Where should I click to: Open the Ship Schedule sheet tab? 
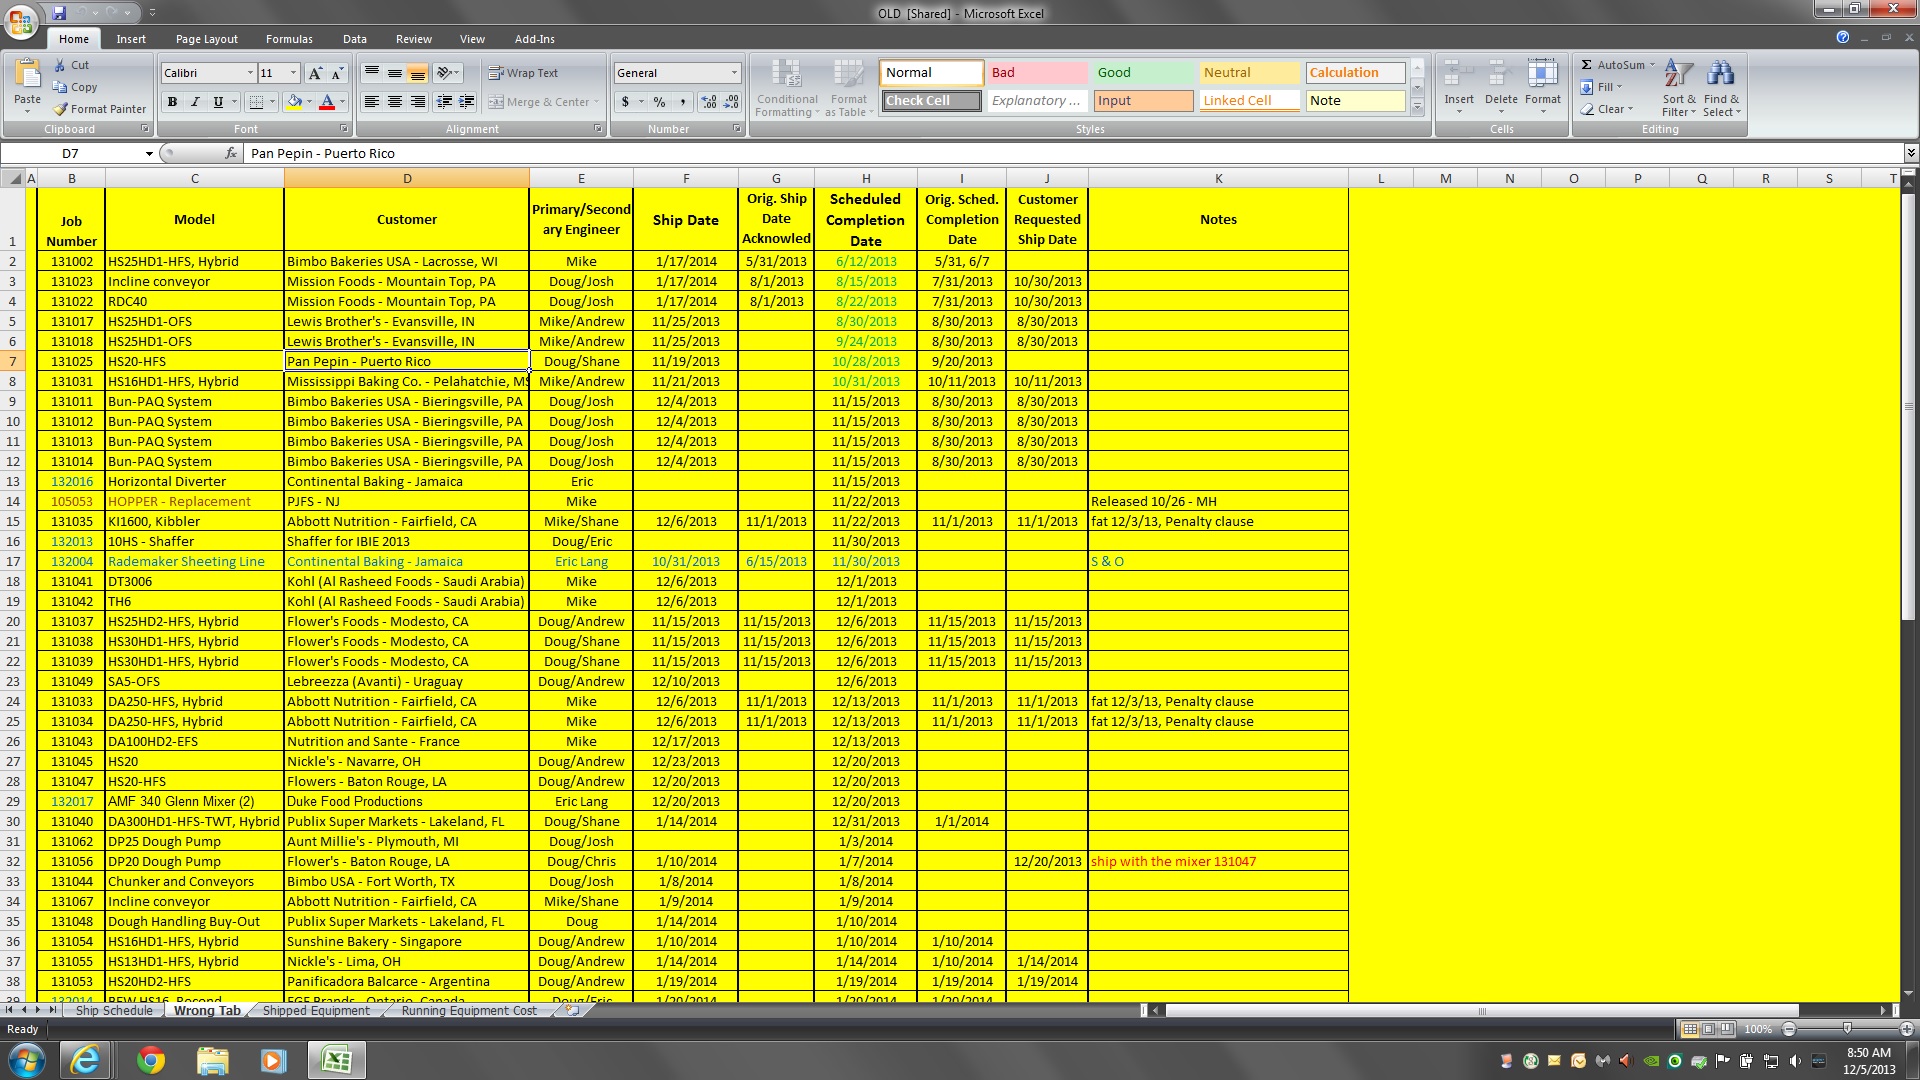pos(114,1011)
